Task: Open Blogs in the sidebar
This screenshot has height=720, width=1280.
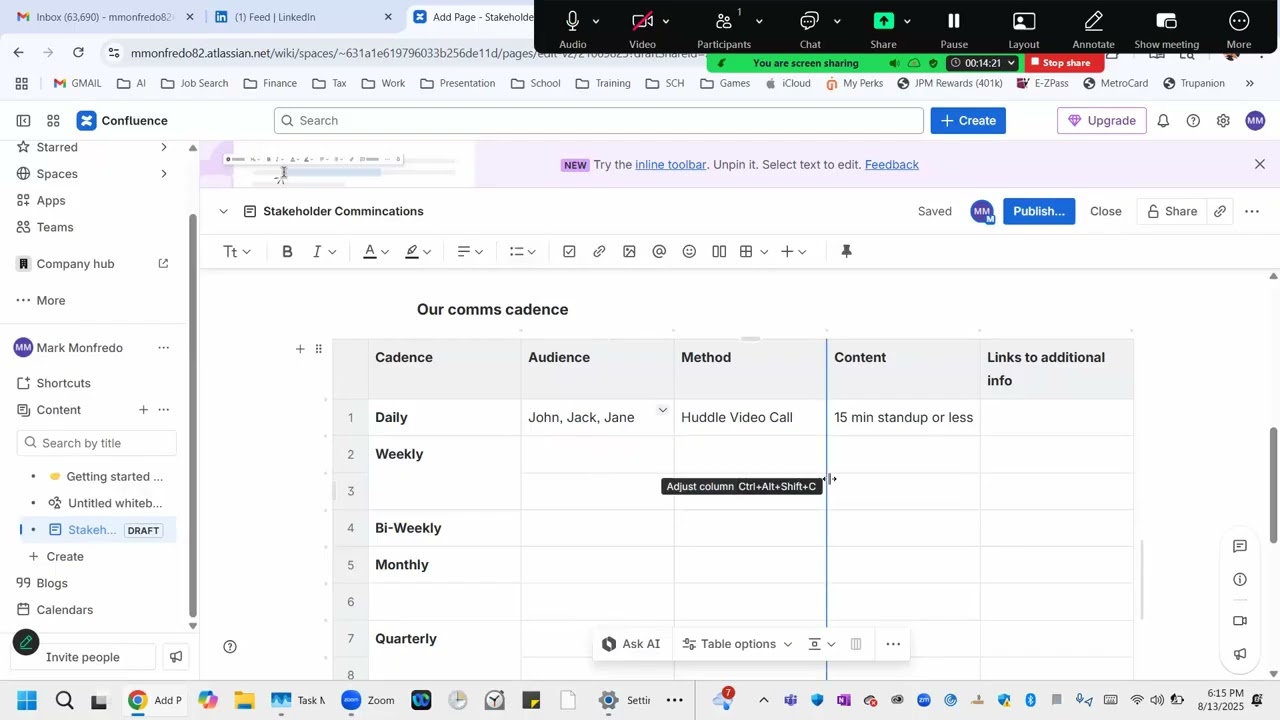Action: (52, 583)
